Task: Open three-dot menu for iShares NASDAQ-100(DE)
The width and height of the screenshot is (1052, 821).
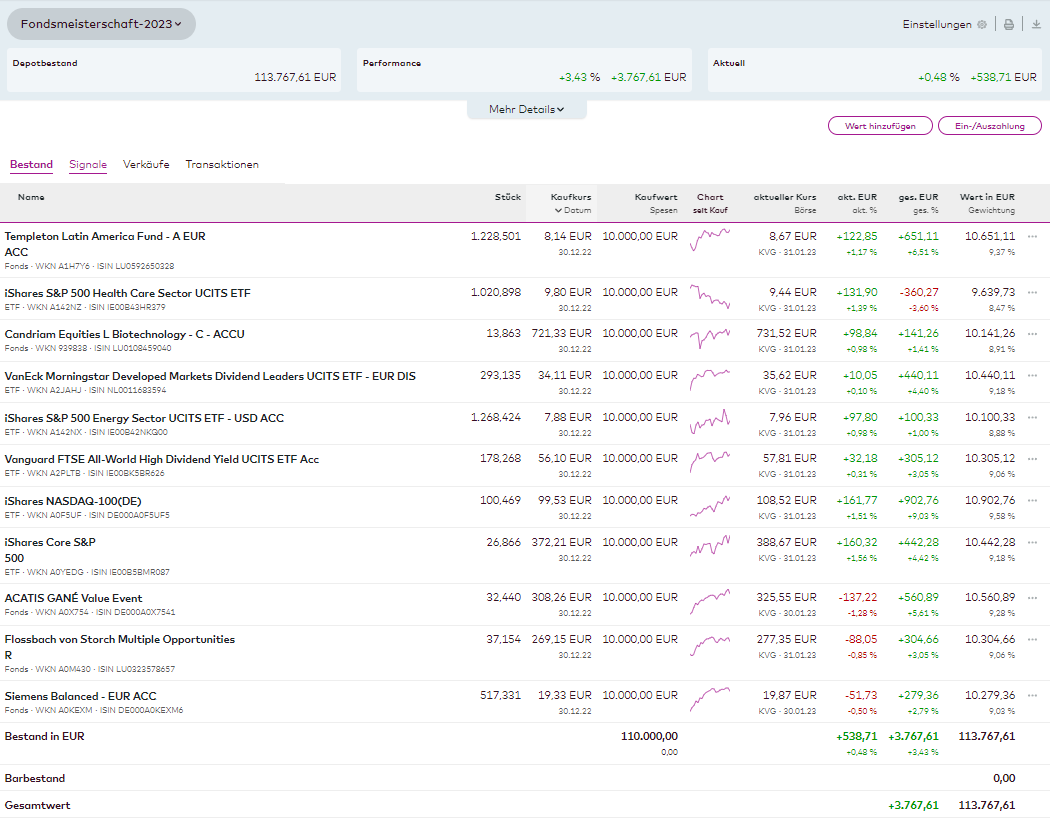Action: click(x=1032, y=501)
